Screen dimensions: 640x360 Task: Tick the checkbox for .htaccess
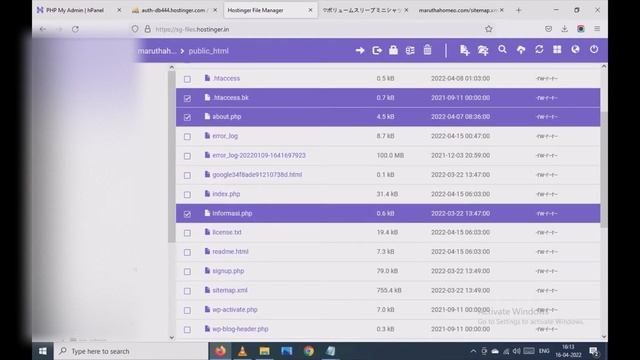pos(187,79)
